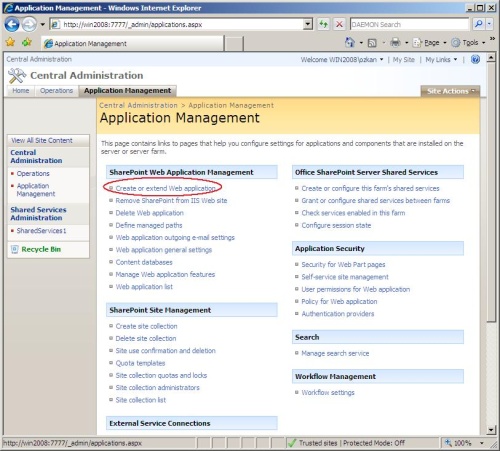Image resolution: width=500 pixels, height=451 pixels.
Task: Click the Recycle Bin icon
Action: click(x=14, y=249)
